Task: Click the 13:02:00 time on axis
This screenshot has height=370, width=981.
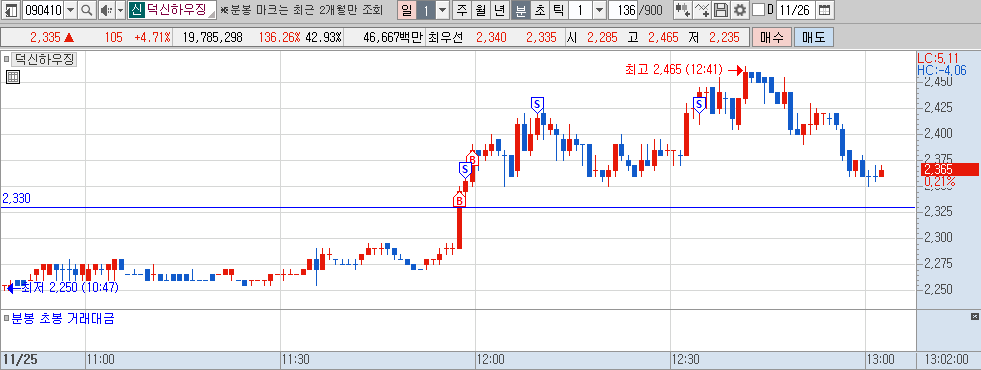Action: pos(948,359)
